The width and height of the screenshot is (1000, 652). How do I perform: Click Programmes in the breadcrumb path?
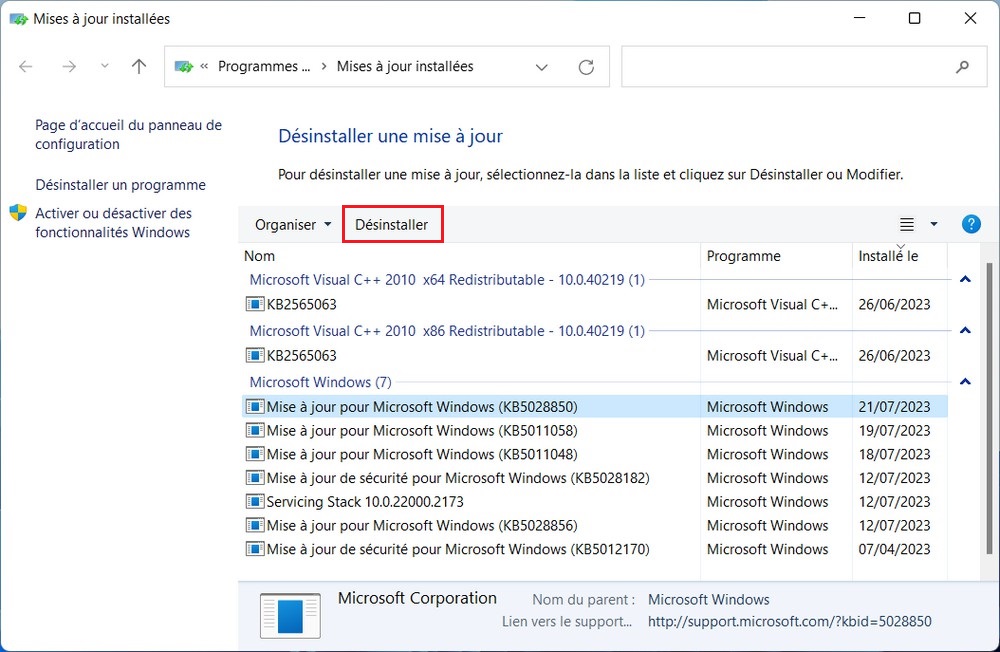[x=264, y=66]
